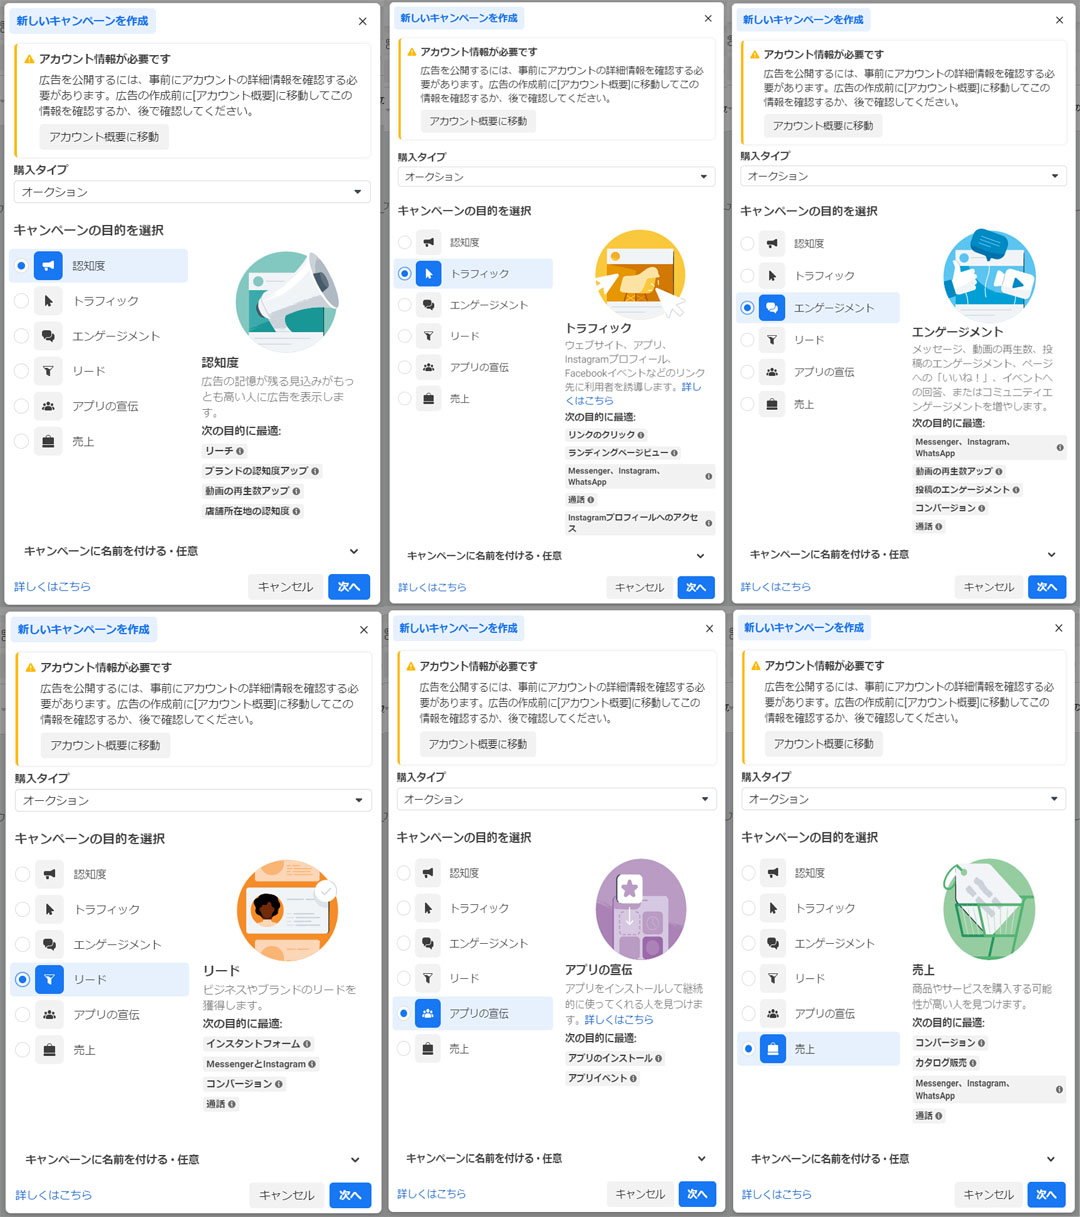
Task: Click the アプリのインストール objective tag
Action: [610, 1058]
